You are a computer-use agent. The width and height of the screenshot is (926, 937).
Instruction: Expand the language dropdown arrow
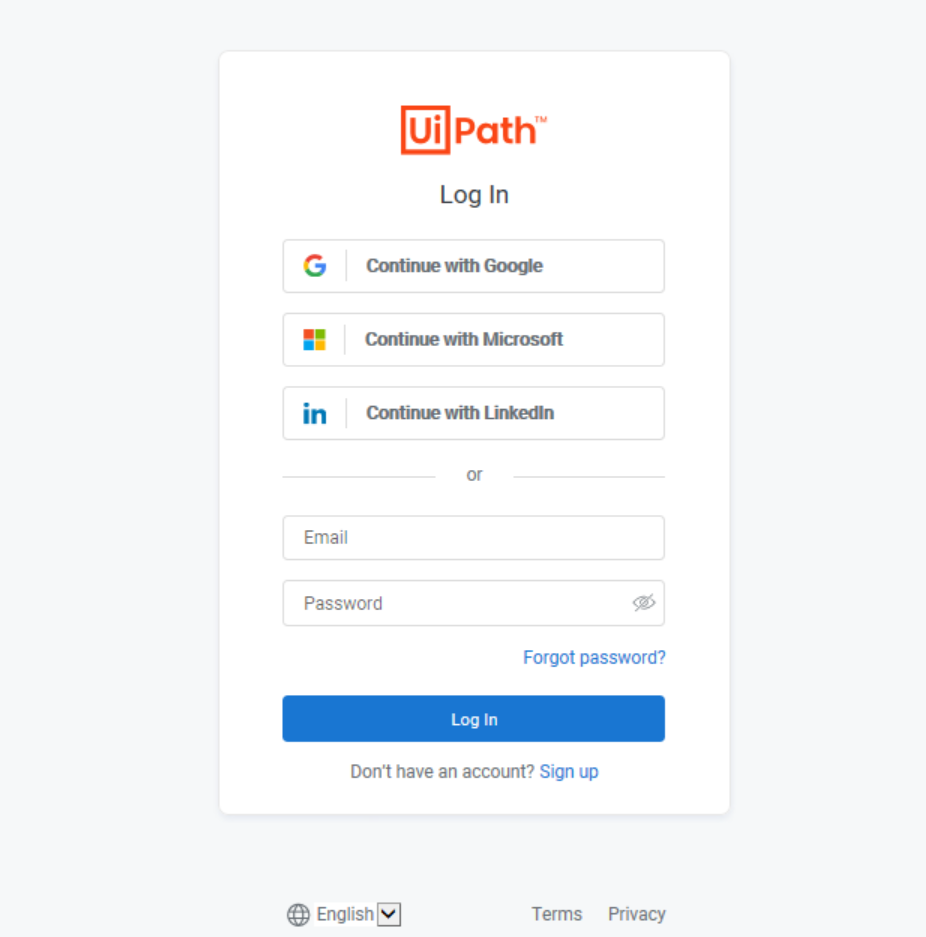pyautogui.click(x=389, y=914)
